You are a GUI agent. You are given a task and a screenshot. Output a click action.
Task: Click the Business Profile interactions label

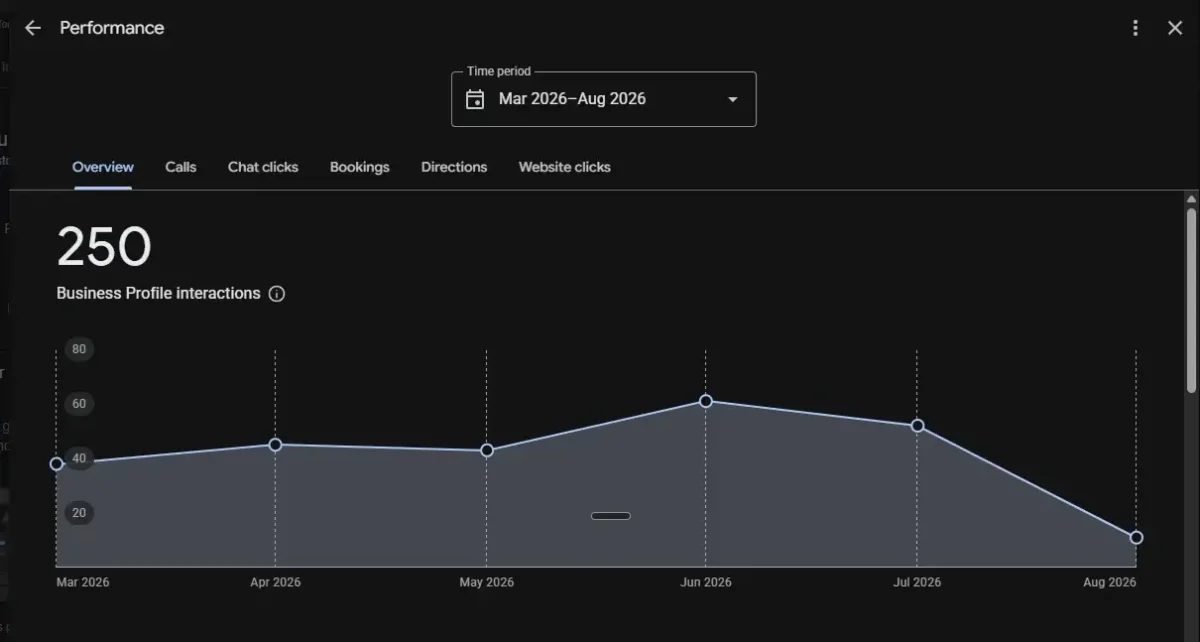[x=158, y=294]
